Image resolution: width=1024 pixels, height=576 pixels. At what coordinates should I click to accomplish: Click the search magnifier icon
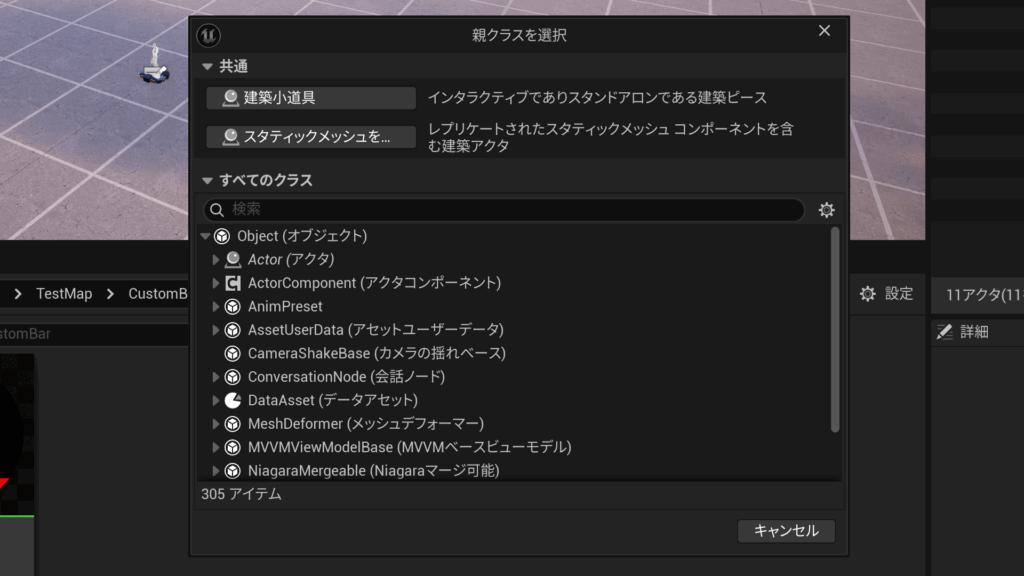pyautogui.click(x=217, y=210)
